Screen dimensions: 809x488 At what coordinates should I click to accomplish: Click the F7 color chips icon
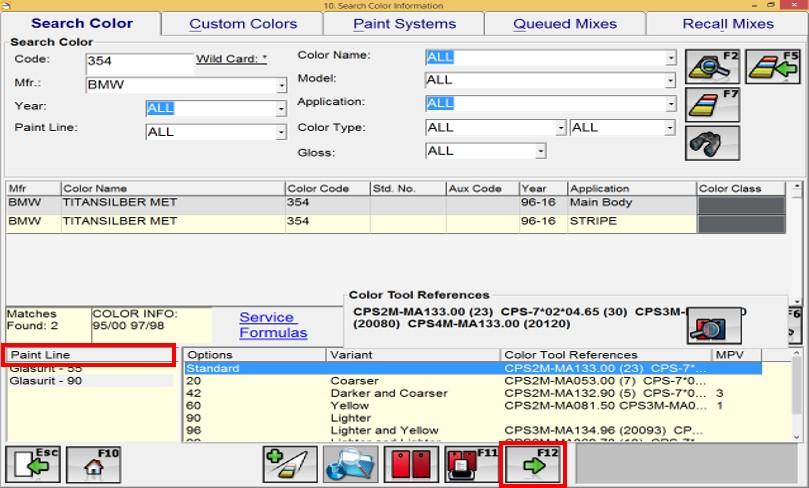point(712,104)
